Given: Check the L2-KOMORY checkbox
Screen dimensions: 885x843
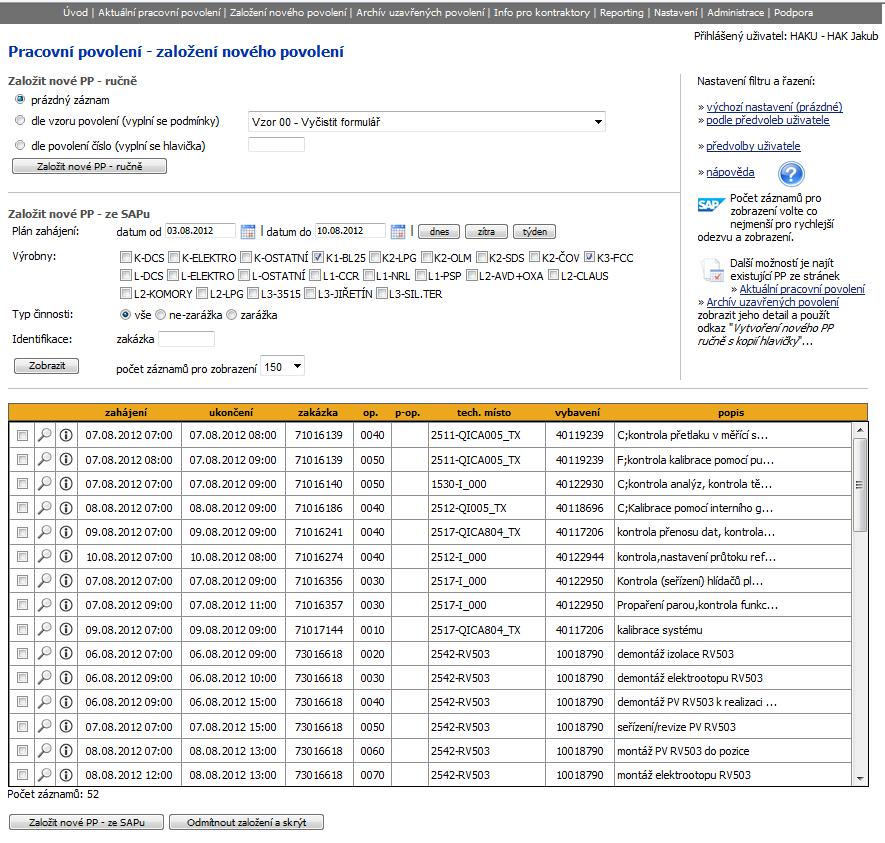Looking at the screenshot, I should pyautogui.click(x=125, y=293).
